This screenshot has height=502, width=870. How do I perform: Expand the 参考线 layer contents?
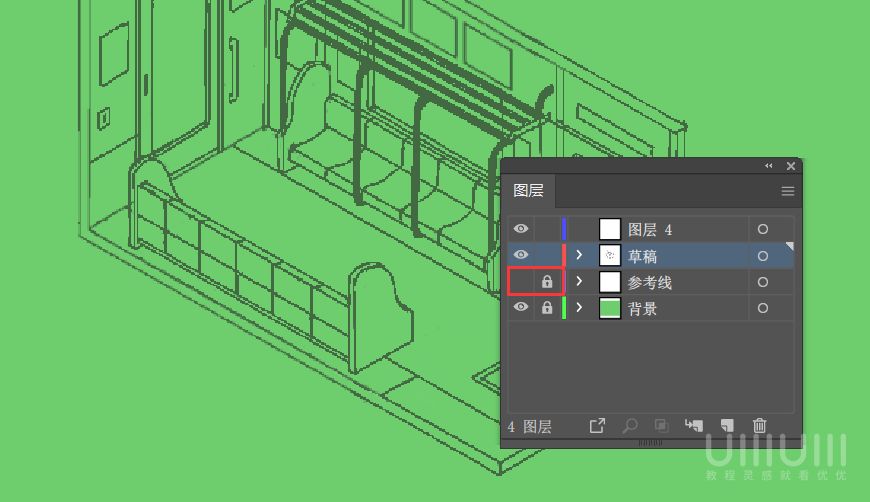pos(579,282)
